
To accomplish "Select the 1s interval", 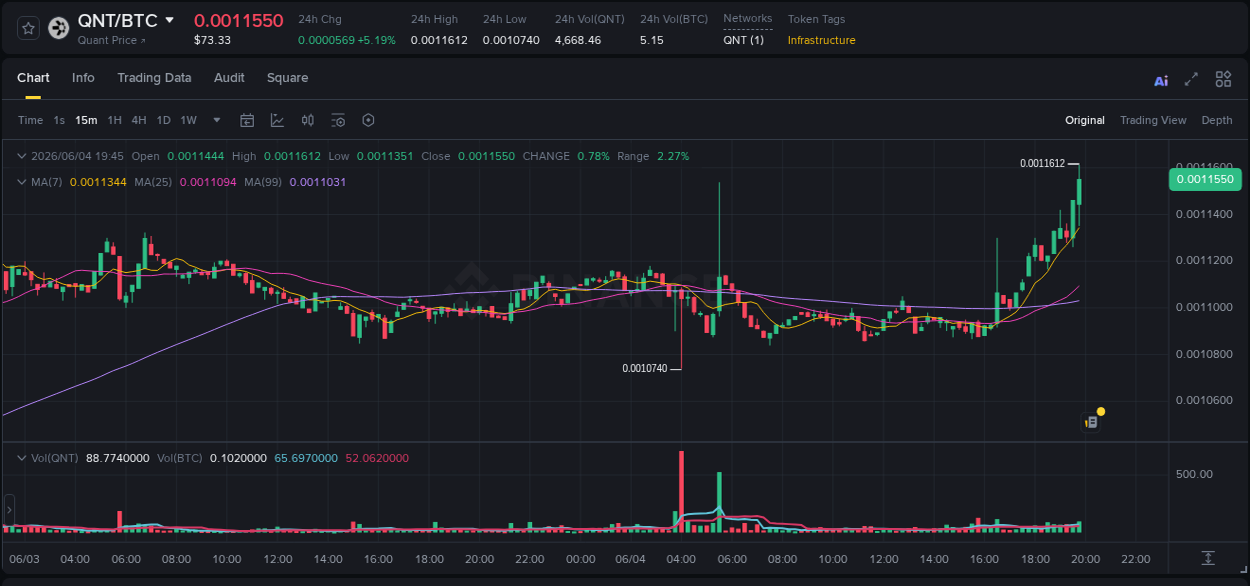I will (59, 120).
